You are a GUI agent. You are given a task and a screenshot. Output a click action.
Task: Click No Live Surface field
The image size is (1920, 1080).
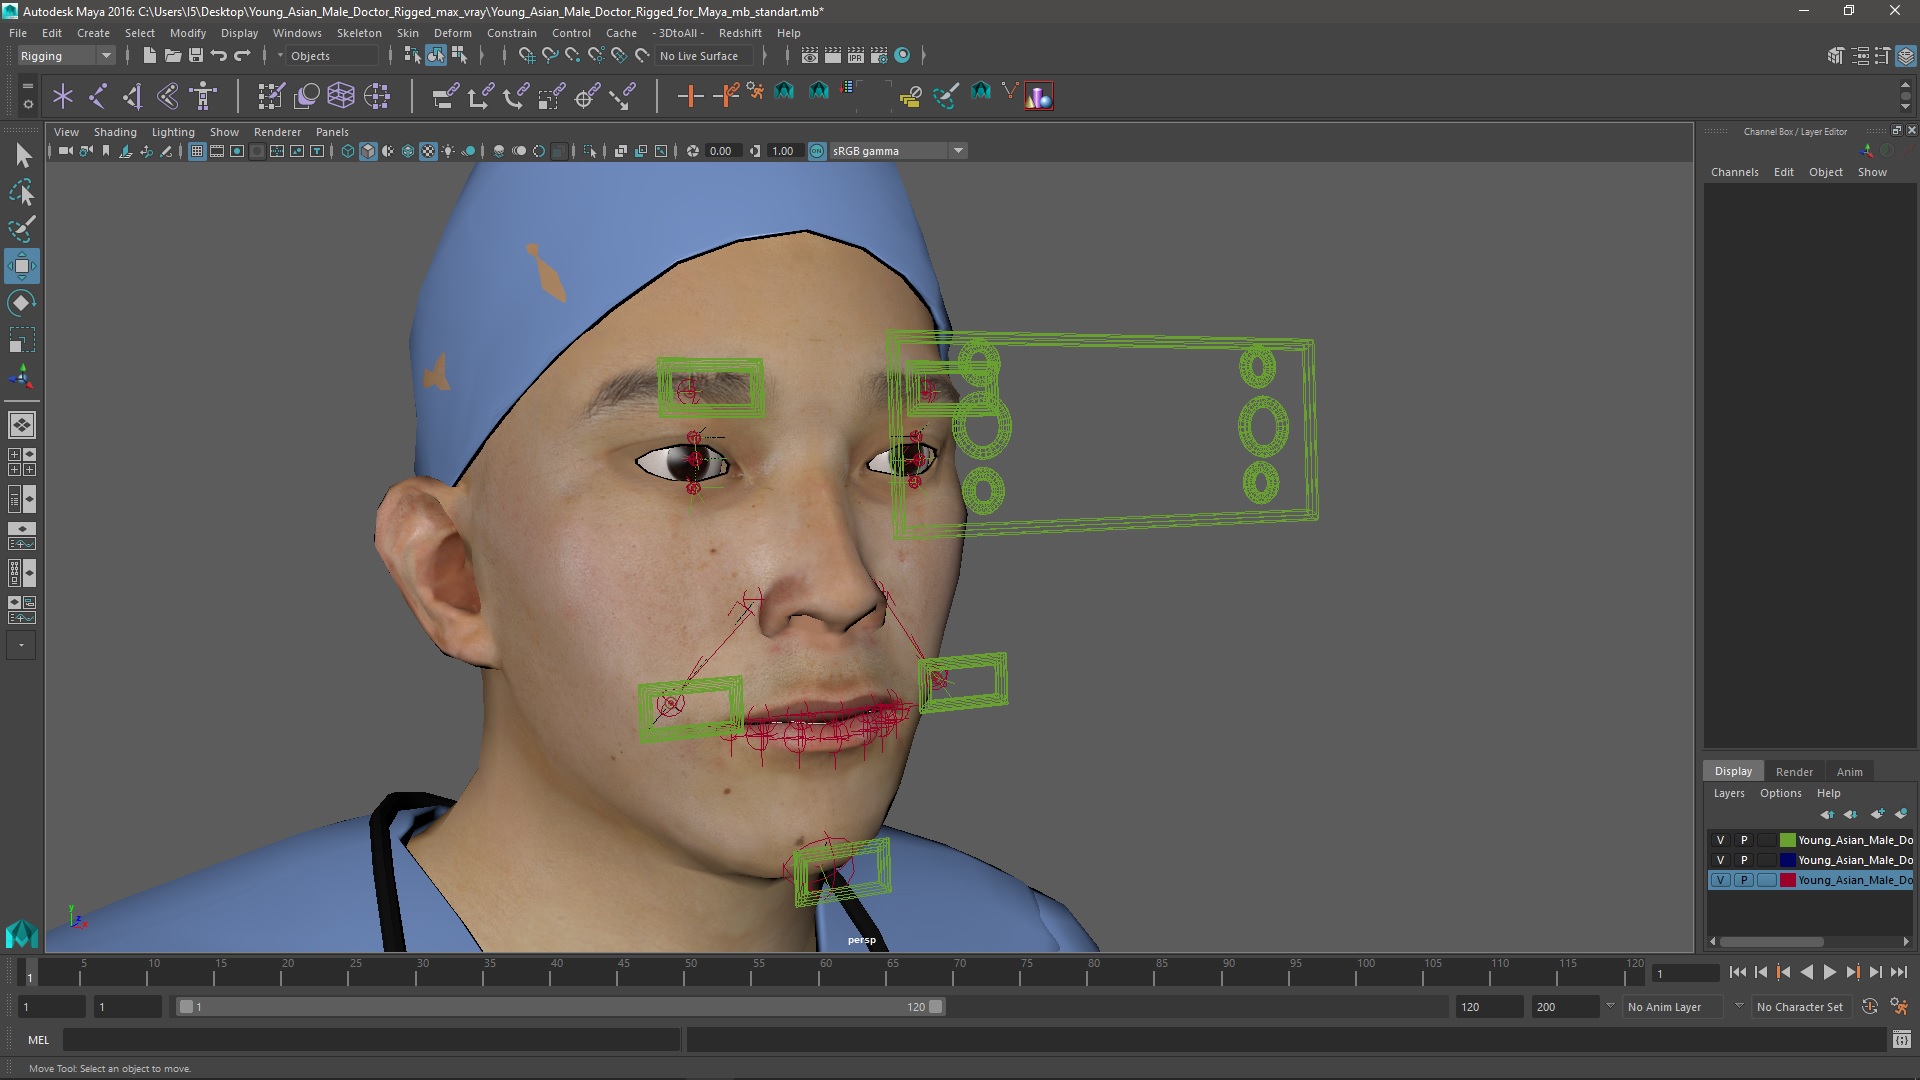706,56
